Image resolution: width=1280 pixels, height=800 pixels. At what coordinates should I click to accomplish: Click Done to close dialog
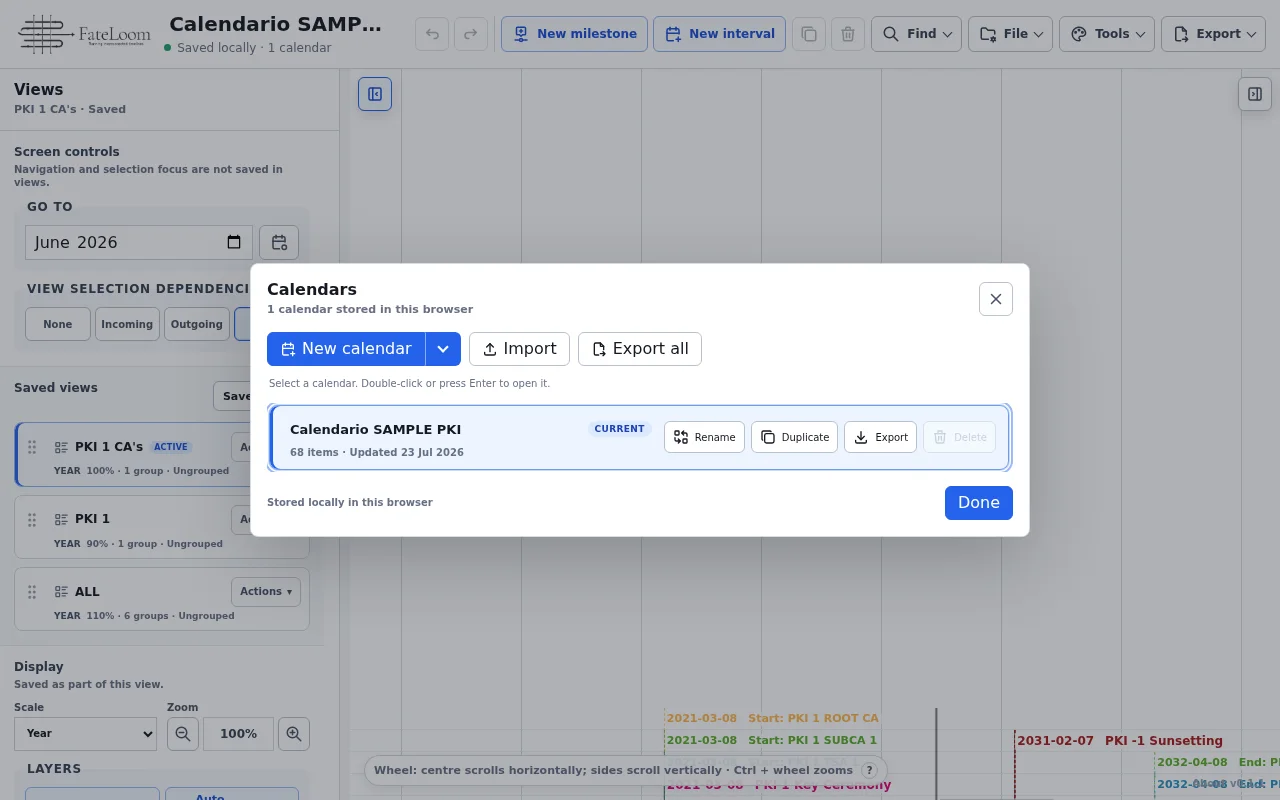coord(979,503)
